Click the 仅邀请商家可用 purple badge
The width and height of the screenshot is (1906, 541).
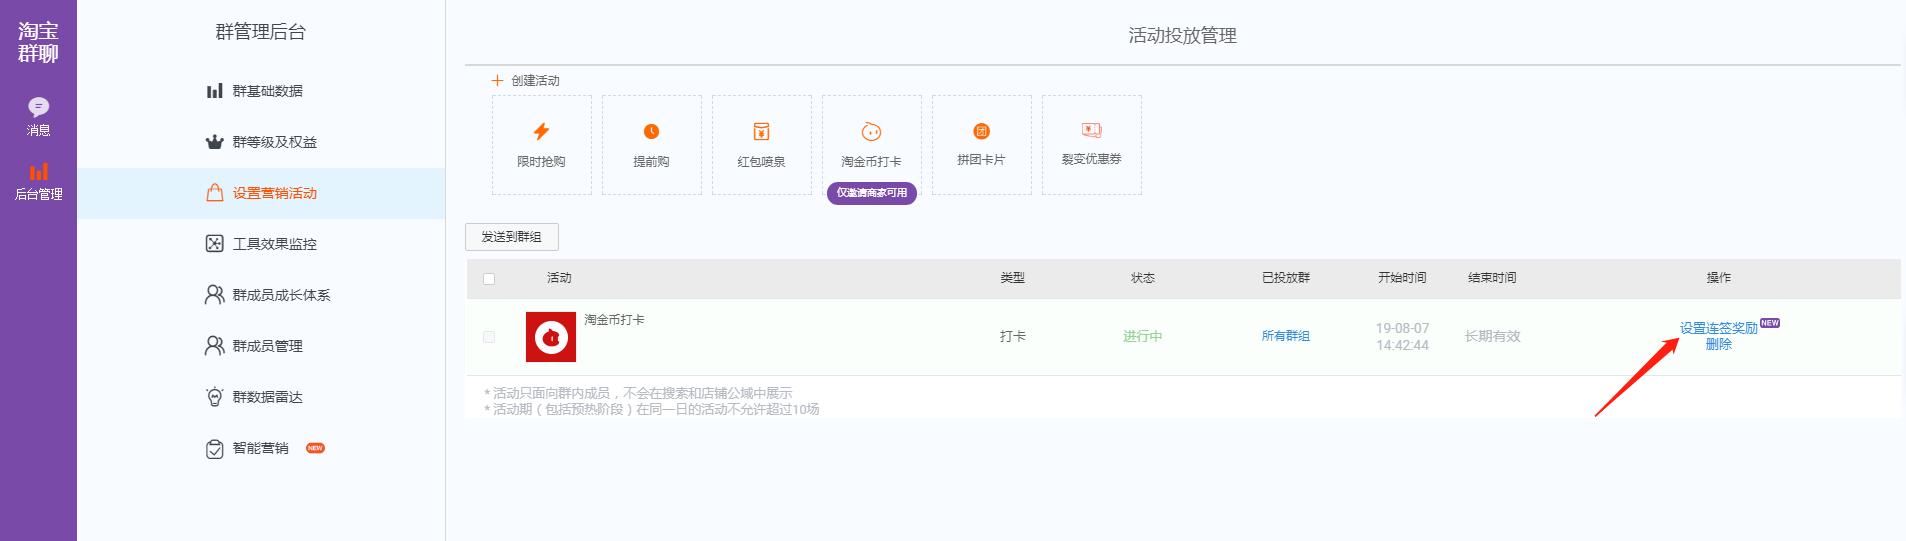[x=871, y=193]
